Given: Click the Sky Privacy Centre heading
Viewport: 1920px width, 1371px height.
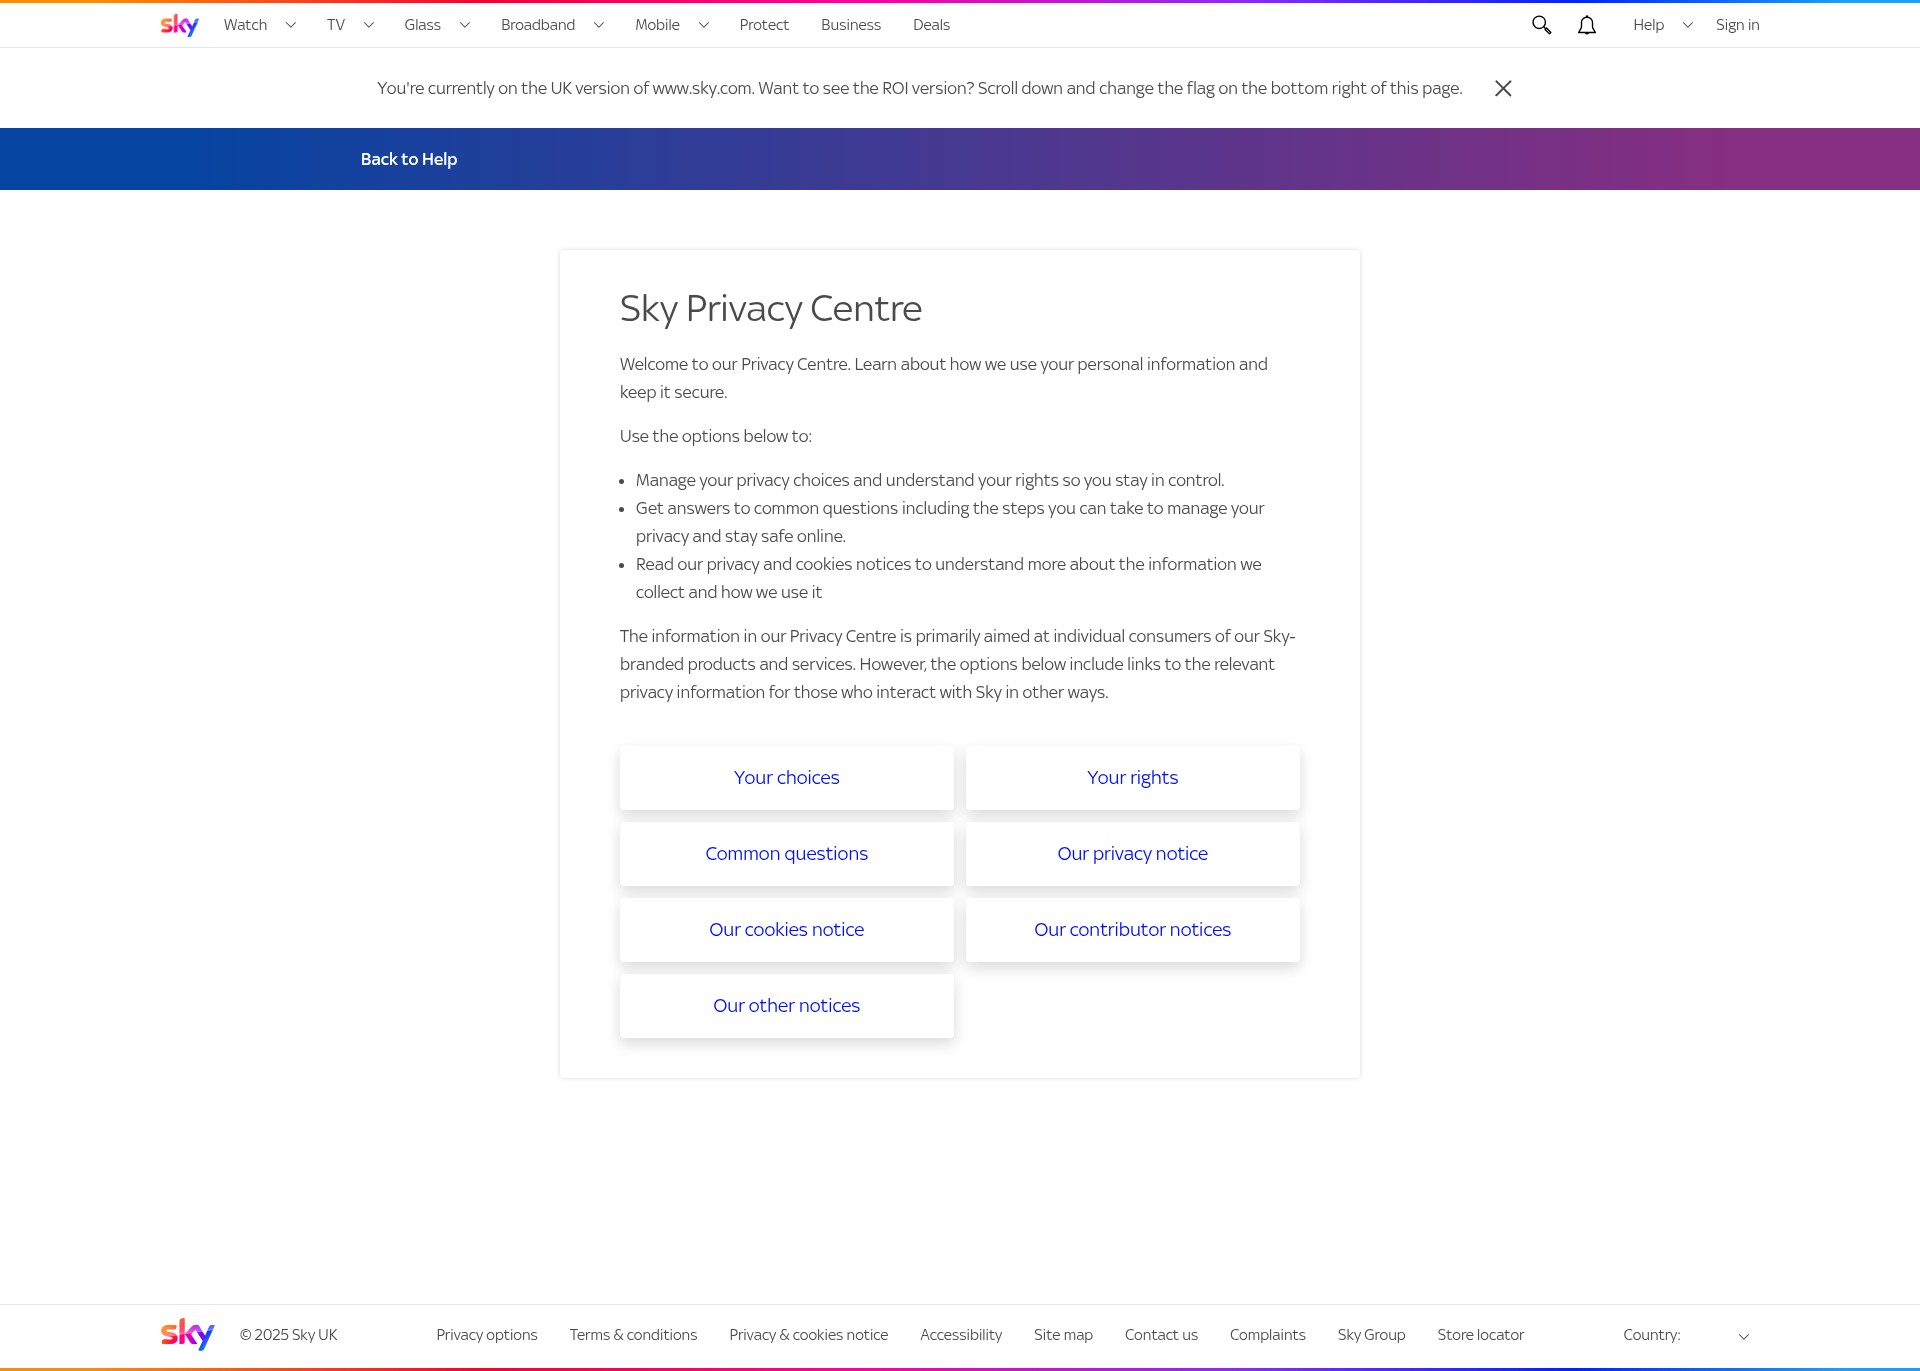Looking at the screenshot, I should pos(771,309).
